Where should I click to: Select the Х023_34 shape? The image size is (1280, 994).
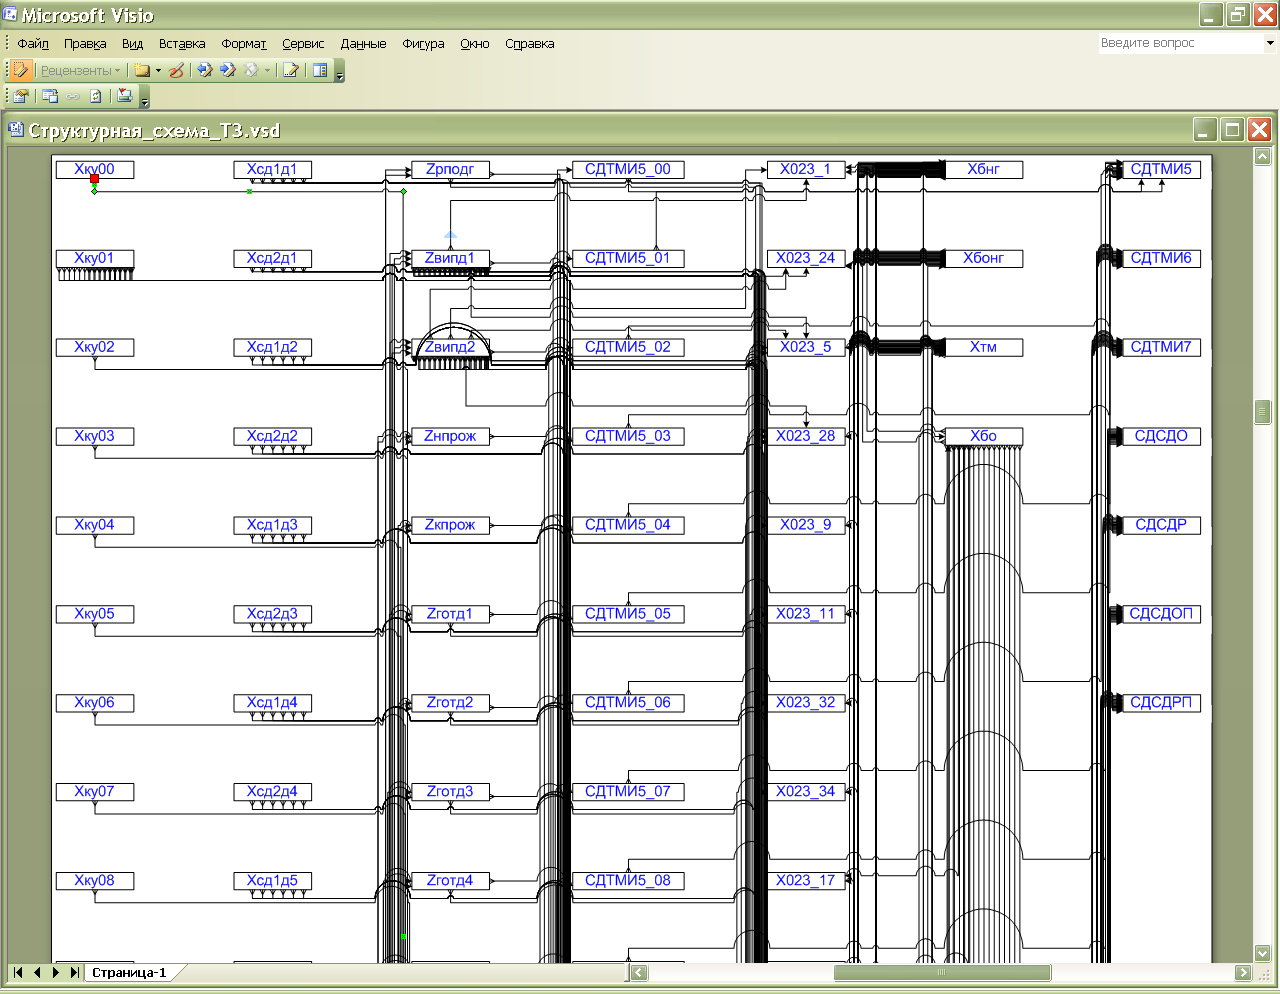(x=806, y=791)
